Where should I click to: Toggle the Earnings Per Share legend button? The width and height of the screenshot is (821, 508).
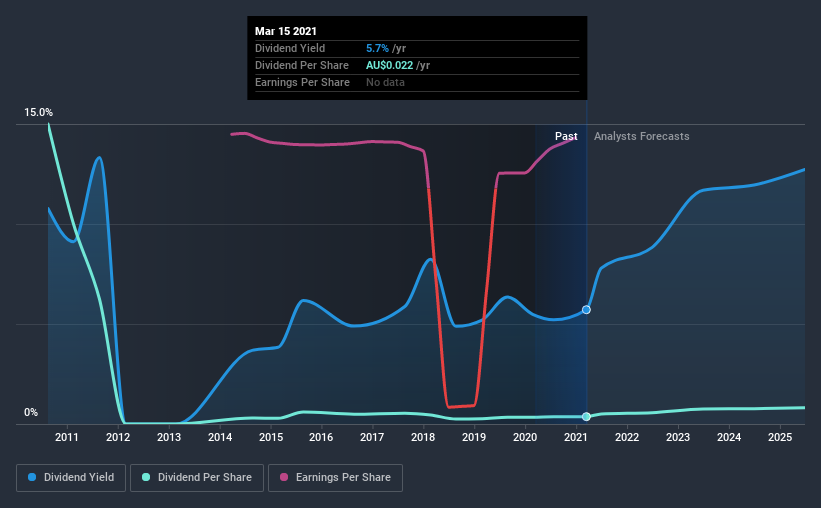(335, 478)
